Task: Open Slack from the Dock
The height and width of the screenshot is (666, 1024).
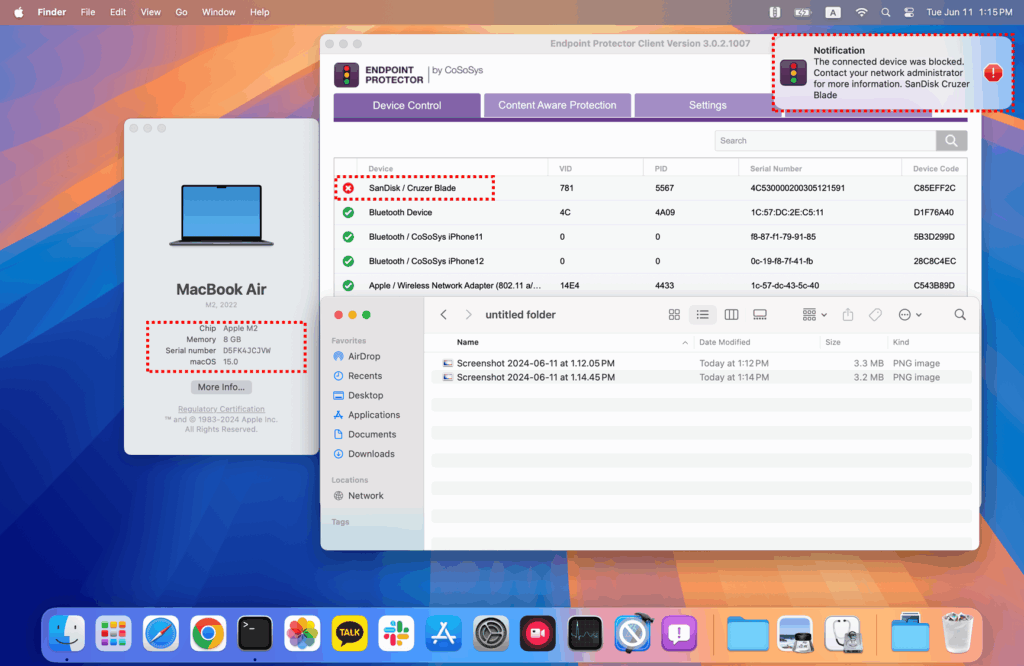Action: tap(396, 633)
